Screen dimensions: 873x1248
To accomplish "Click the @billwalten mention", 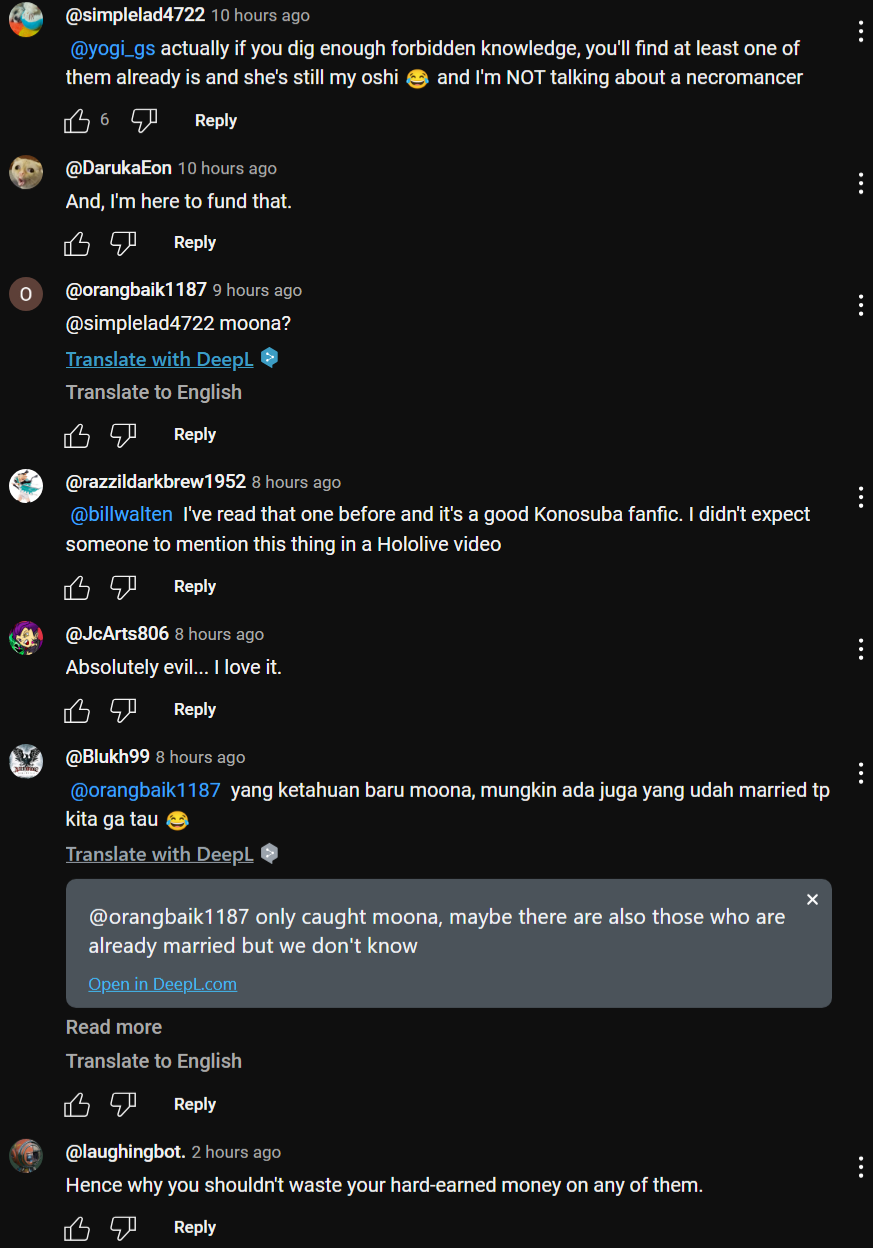I will [x=121, y=514].
